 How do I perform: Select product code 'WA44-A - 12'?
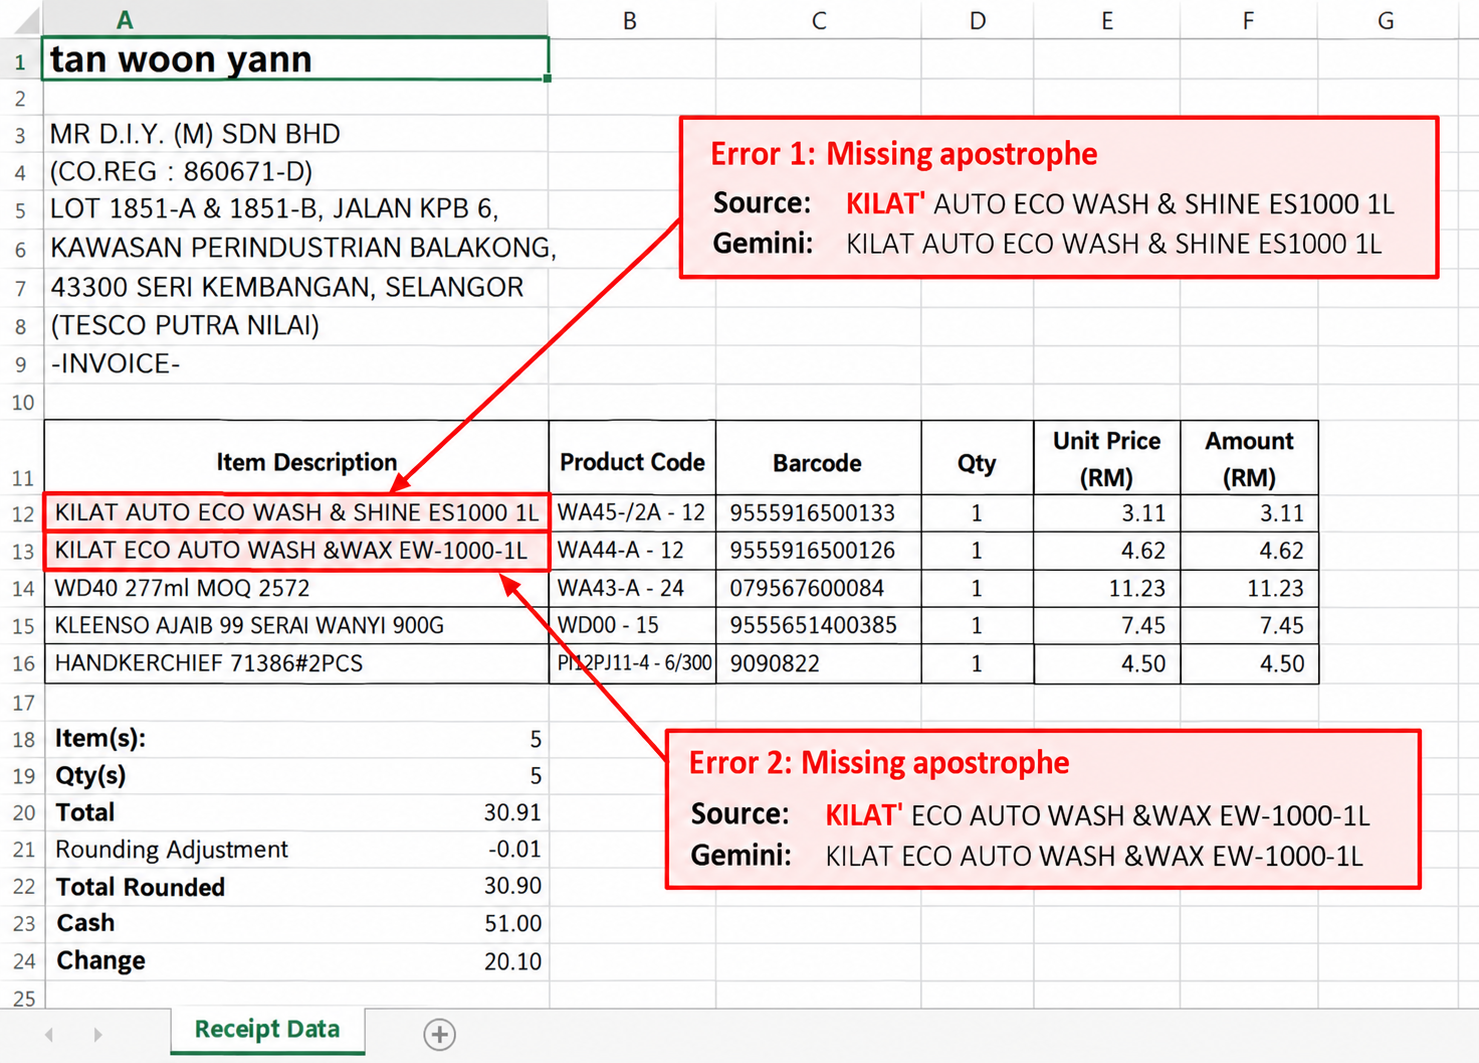pyautogui.click(x=632, y=551)
